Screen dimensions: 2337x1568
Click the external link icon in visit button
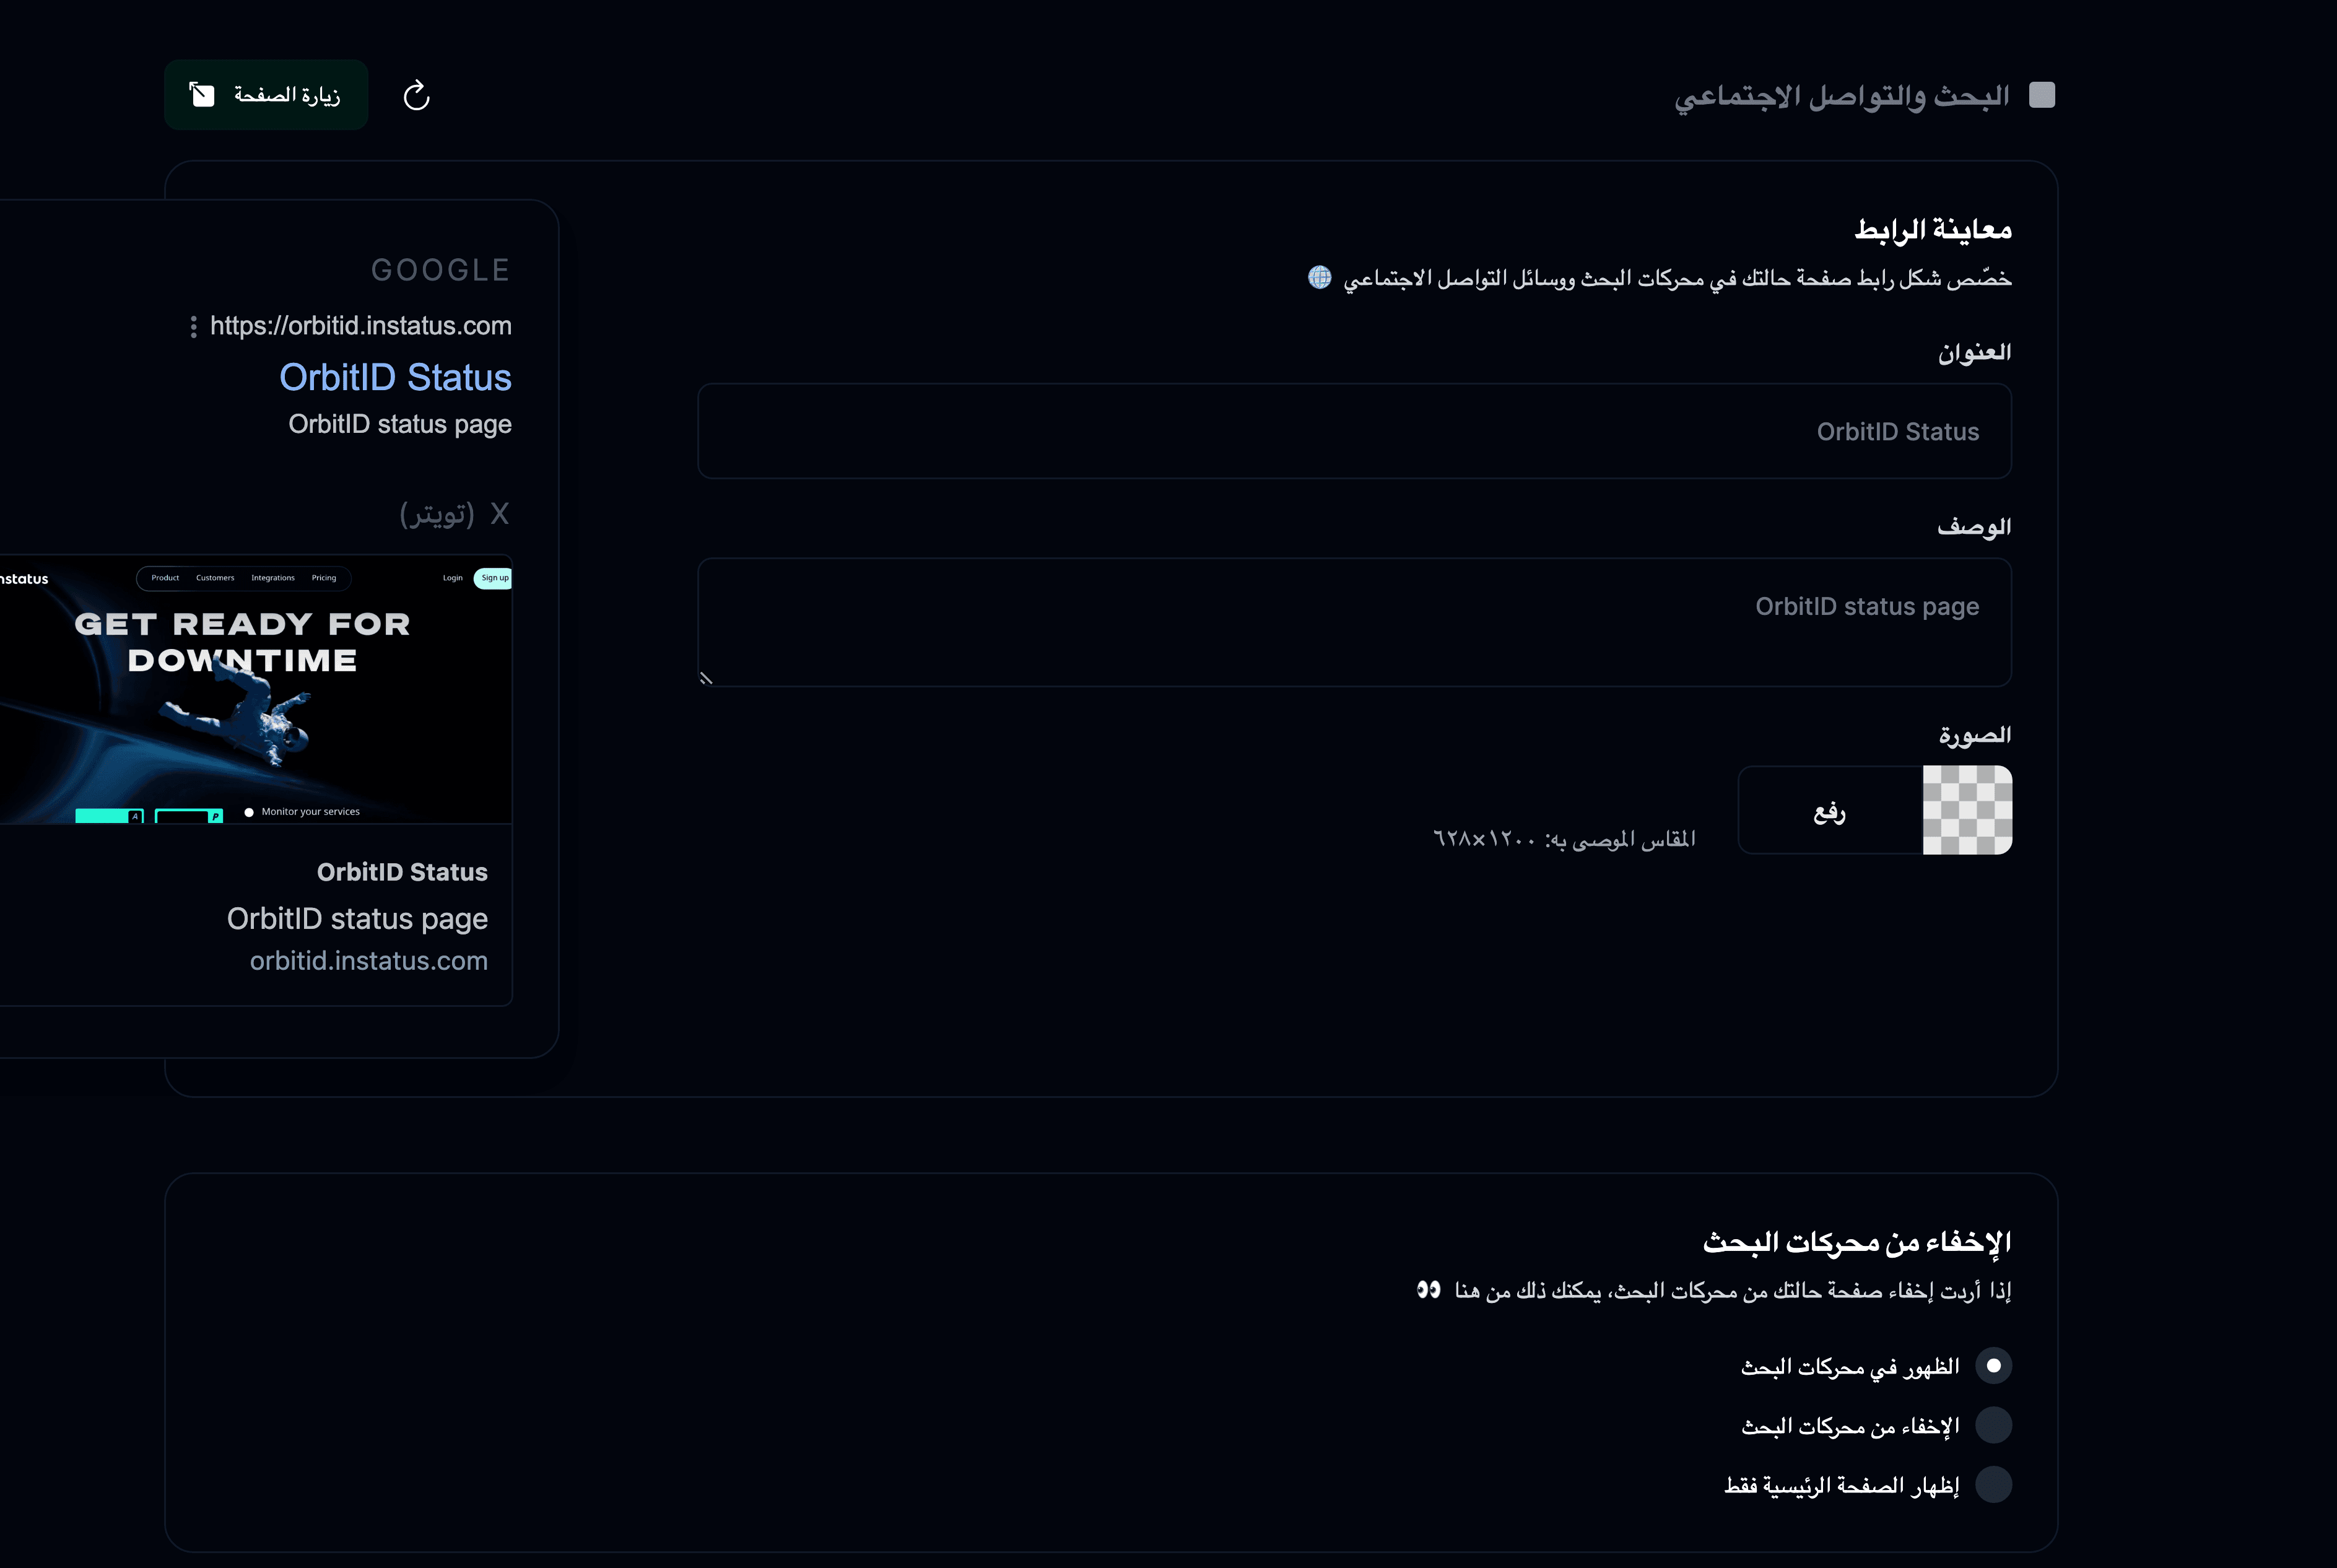pos(202,94)
